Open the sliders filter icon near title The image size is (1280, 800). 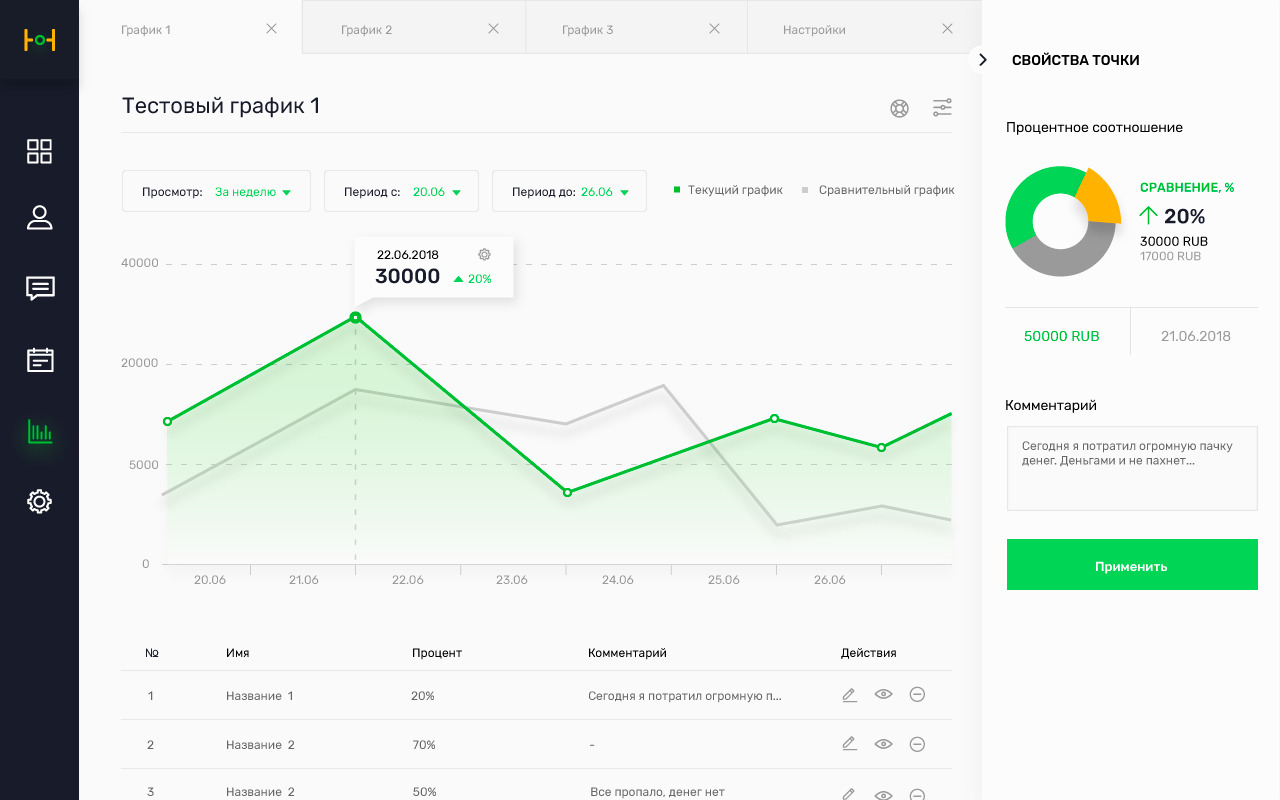pos(942,108)
